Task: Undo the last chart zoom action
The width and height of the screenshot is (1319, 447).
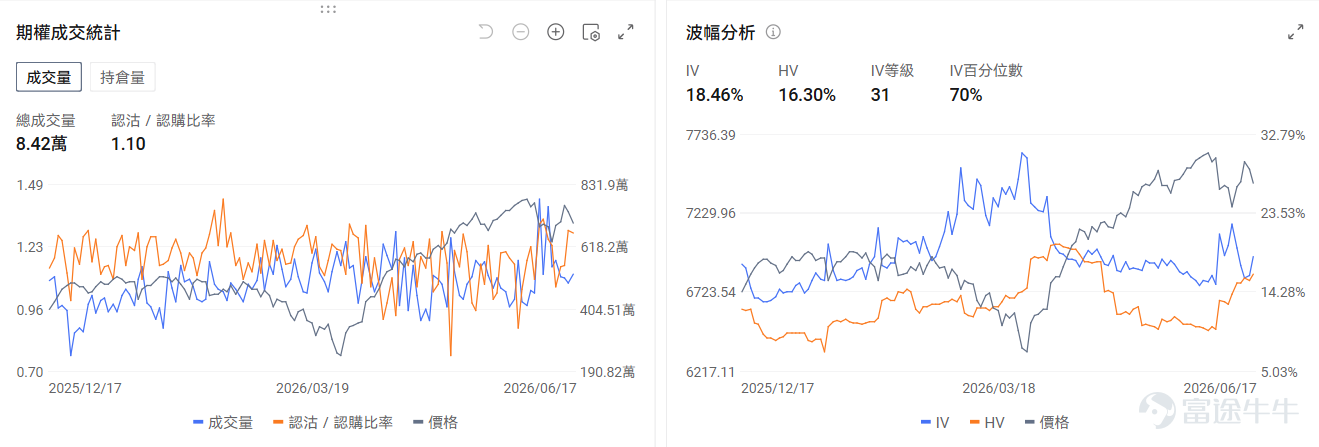Action: click(x=486, y=32)
